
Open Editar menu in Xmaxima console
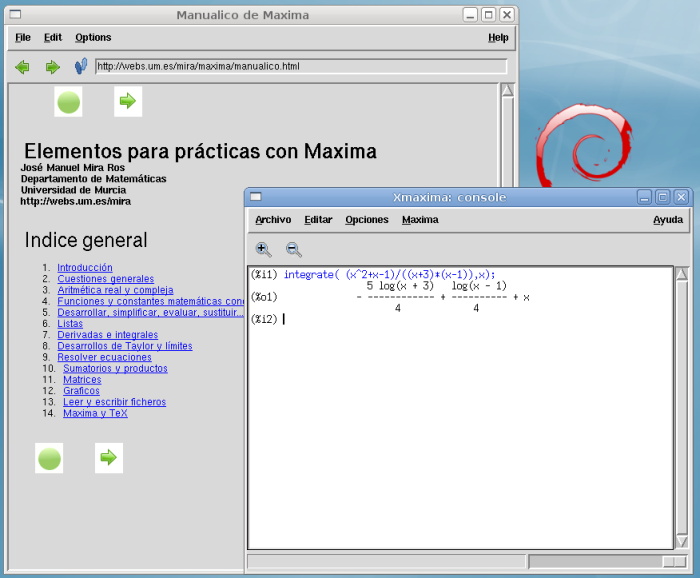[318, 220]
